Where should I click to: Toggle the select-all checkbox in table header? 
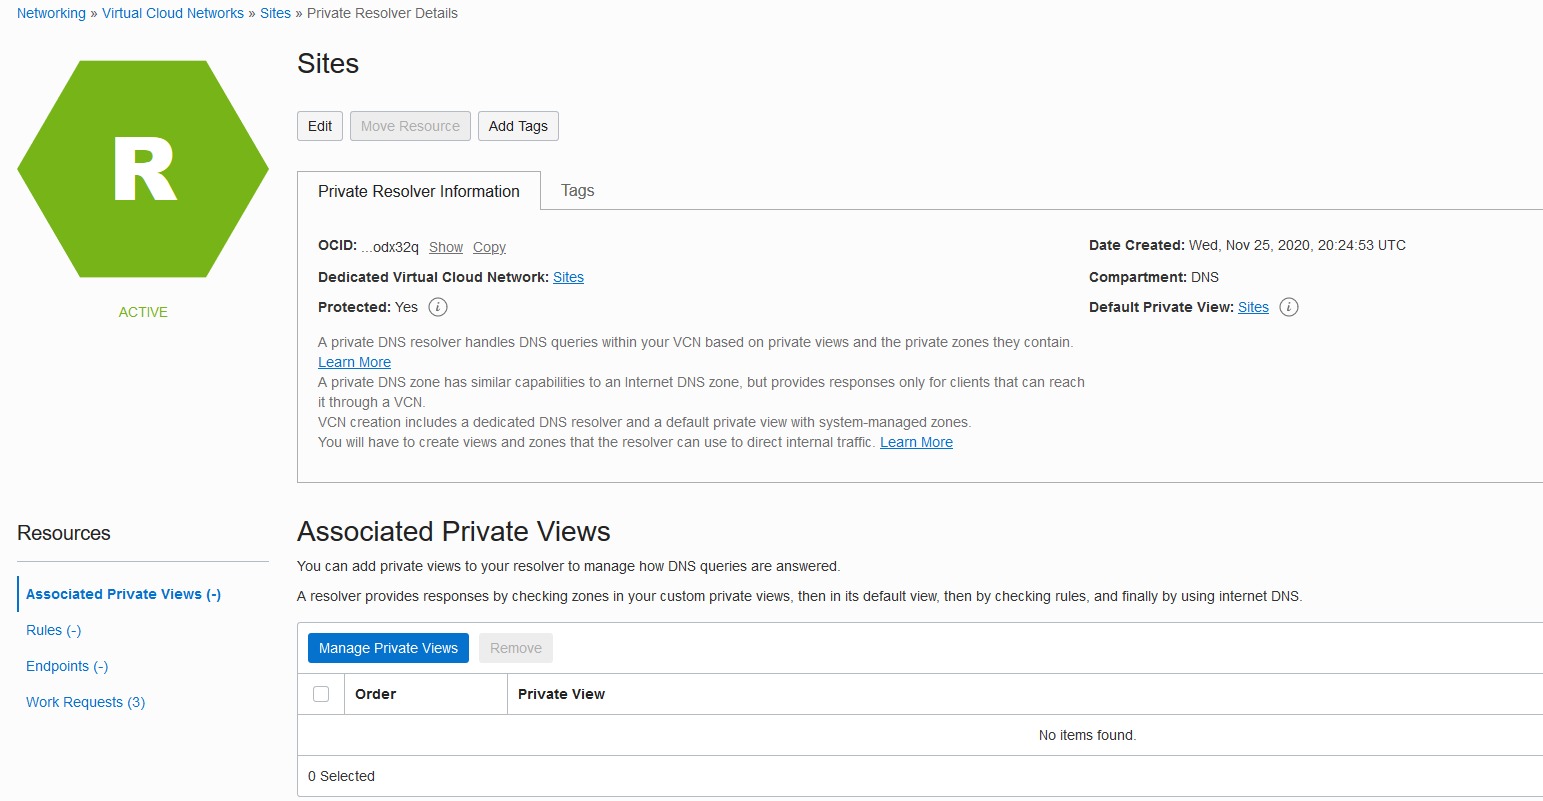321,694
